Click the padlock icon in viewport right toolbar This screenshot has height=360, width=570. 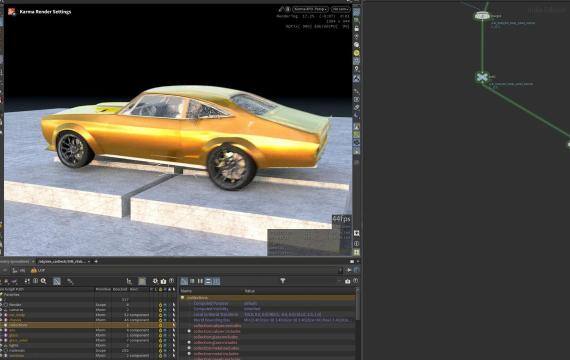[x=357, y=28]
